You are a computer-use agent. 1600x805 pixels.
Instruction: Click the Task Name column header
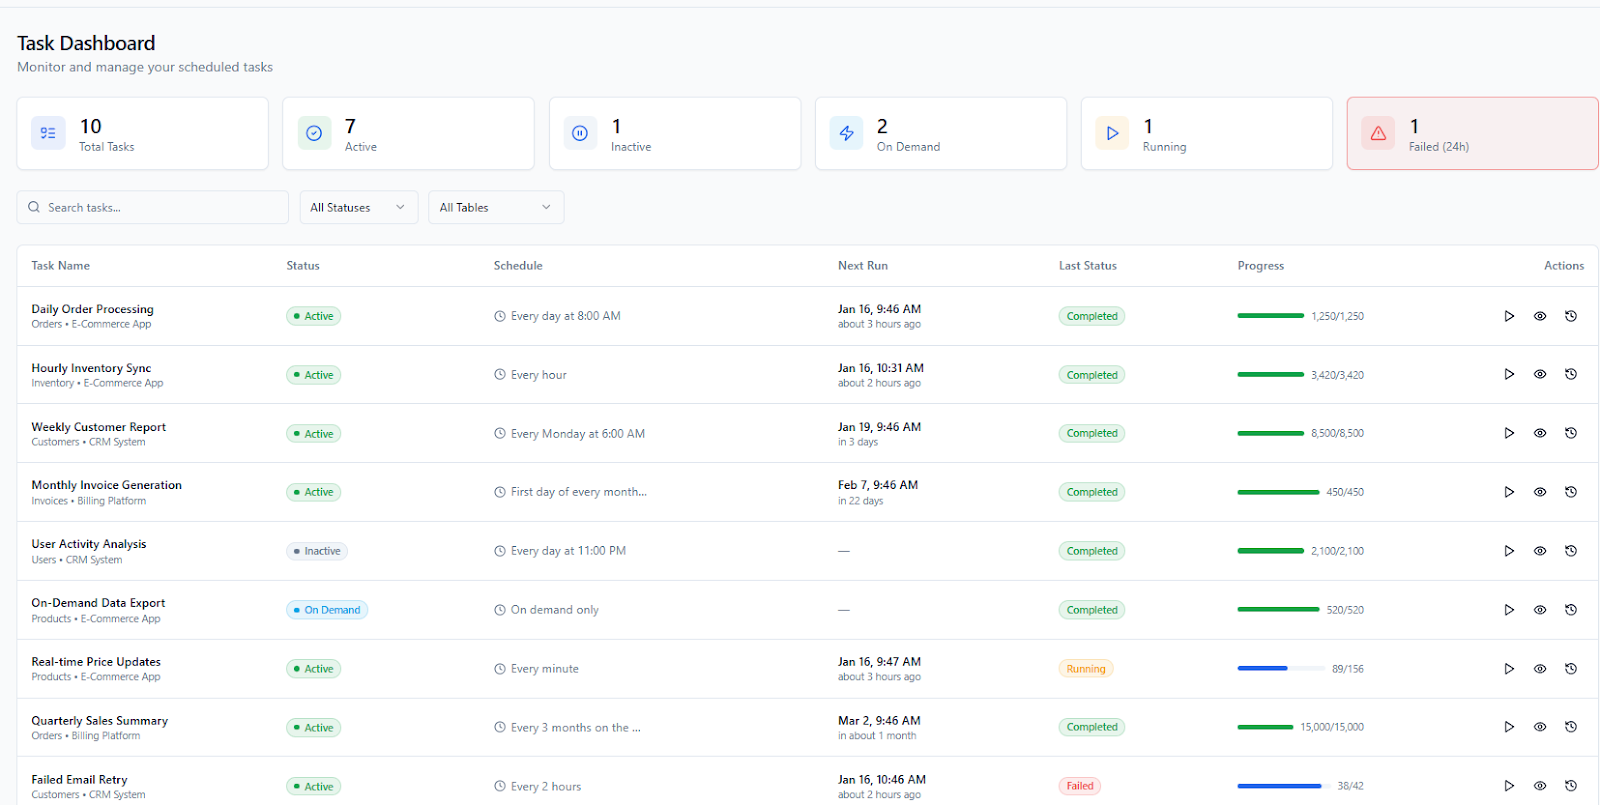click(x=61, y=266)
